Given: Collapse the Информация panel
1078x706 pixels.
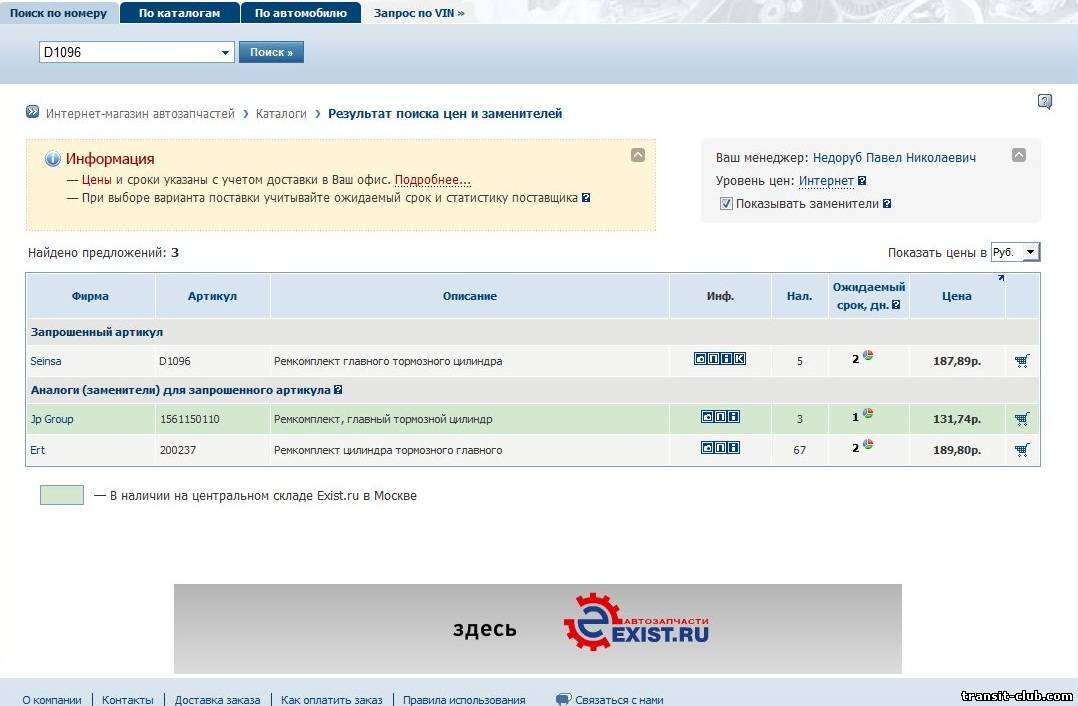Looking at the screenshot, I should click(x=637, y=155).
